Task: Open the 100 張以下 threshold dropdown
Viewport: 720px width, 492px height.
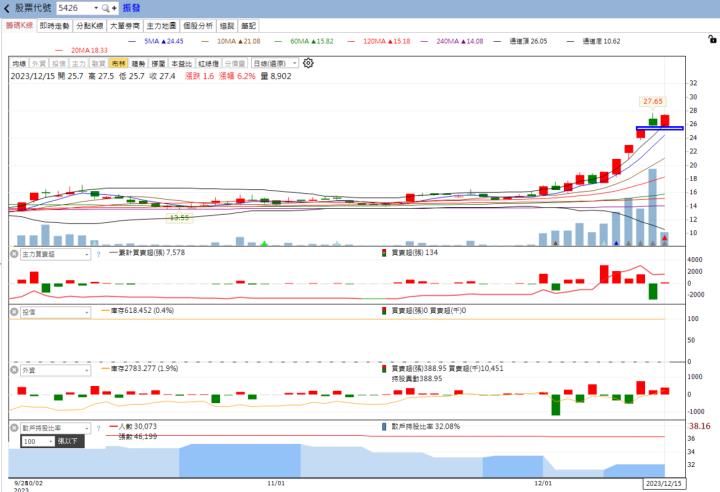Action: 38,441
